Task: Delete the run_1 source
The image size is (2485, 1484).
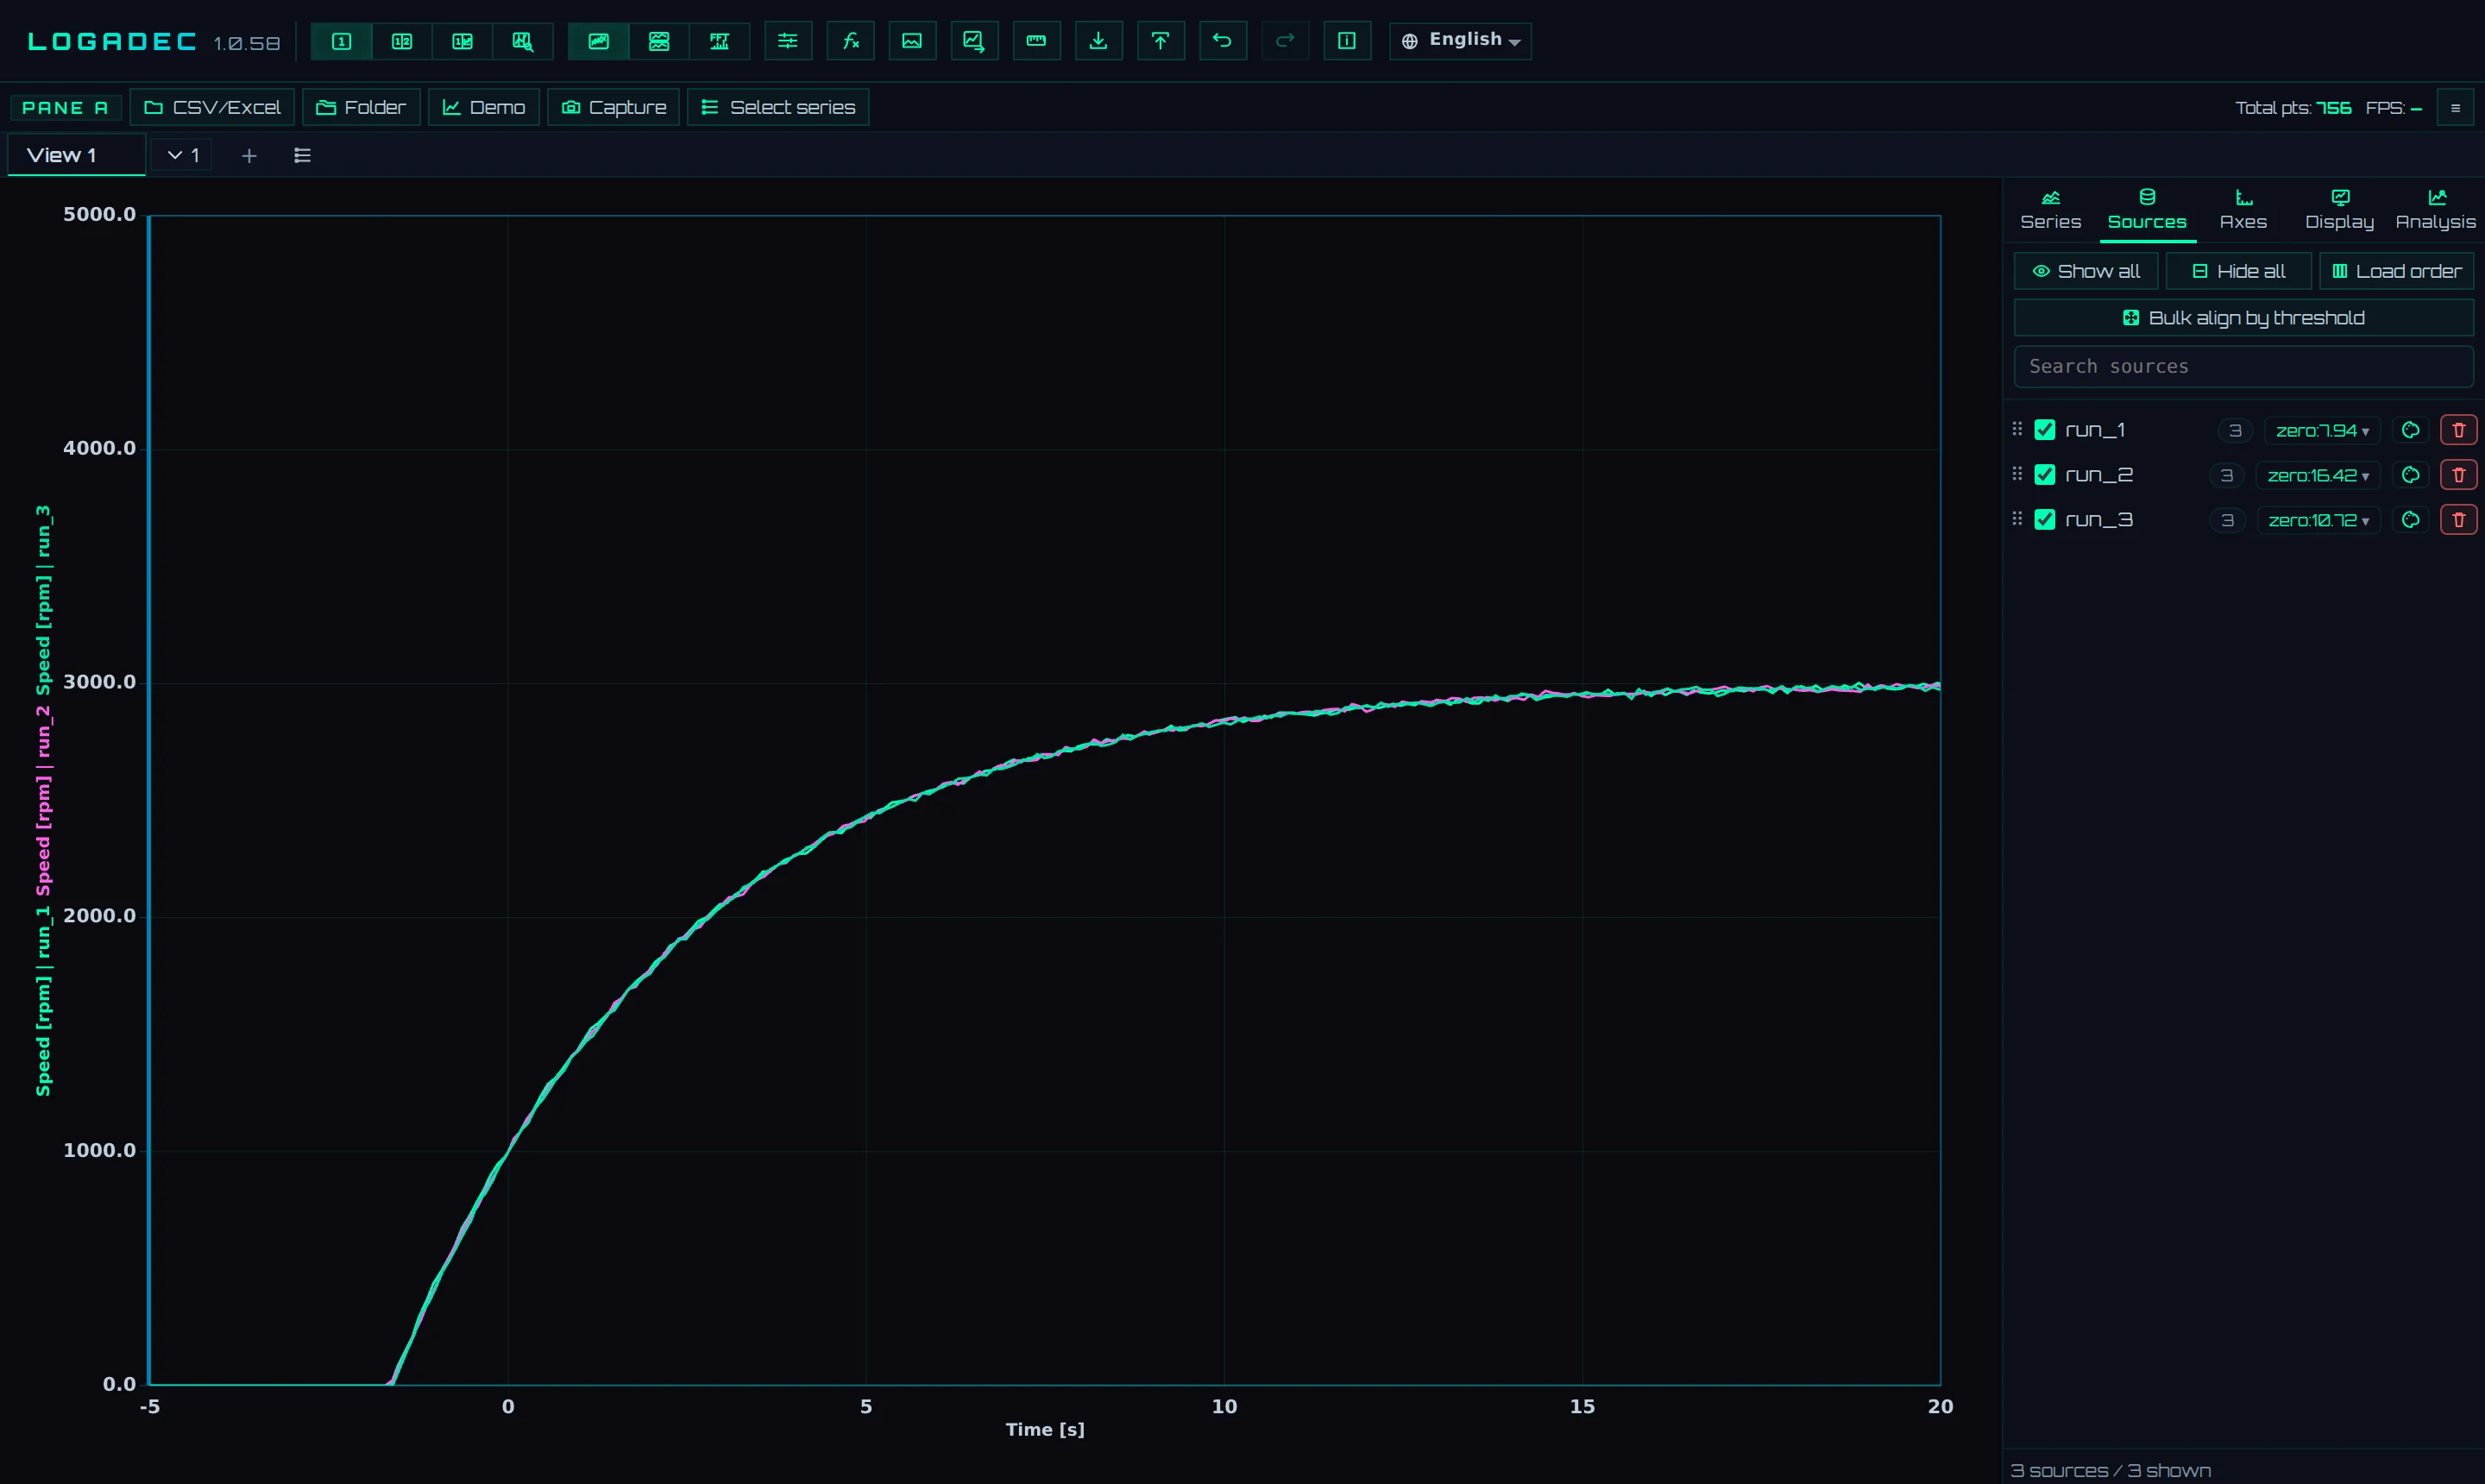Action: pos(2459,430)
